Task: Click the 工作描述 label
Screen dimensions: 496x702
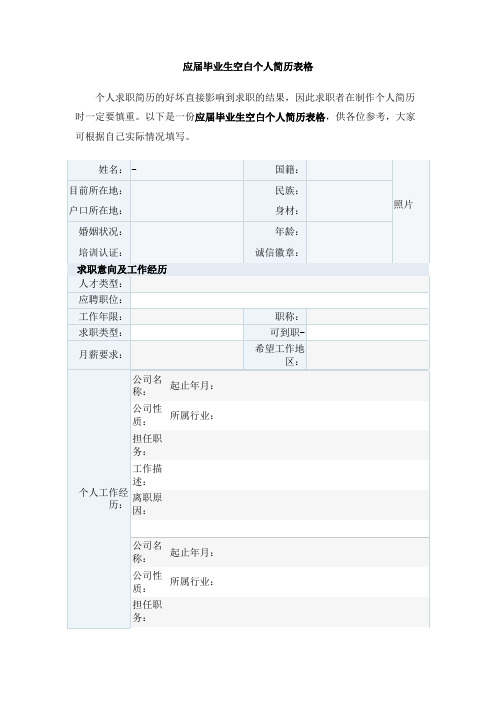Action: (147, 475)
